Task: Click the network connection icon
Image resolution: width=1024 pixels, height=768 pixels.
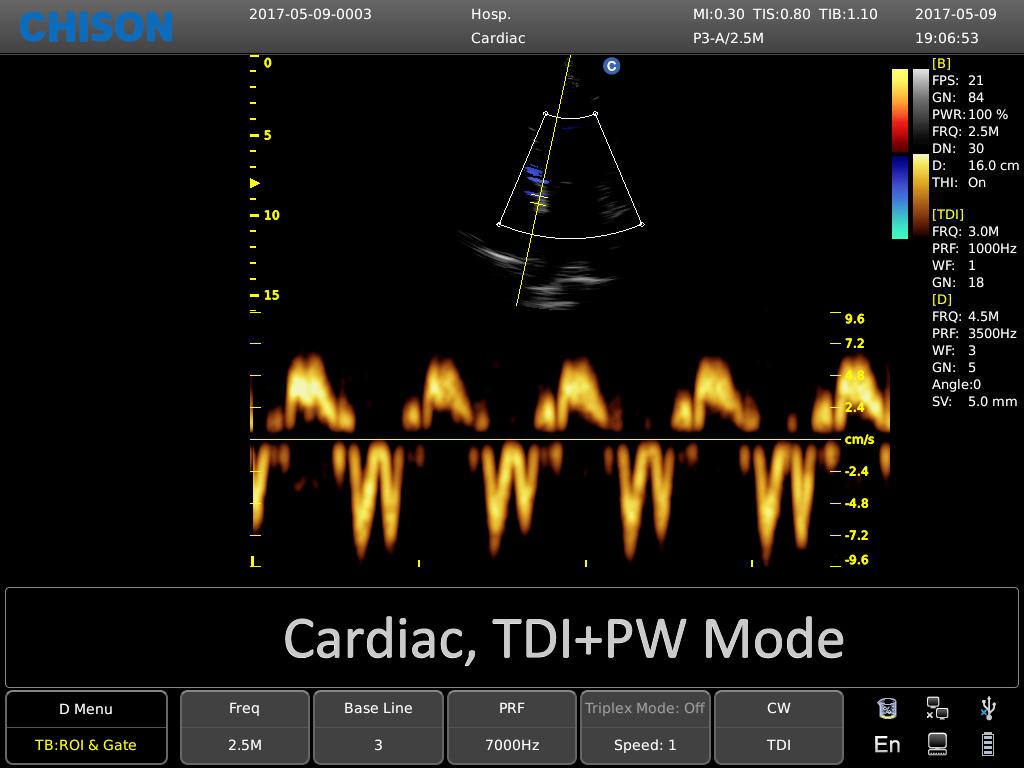Action: (937, 708)
